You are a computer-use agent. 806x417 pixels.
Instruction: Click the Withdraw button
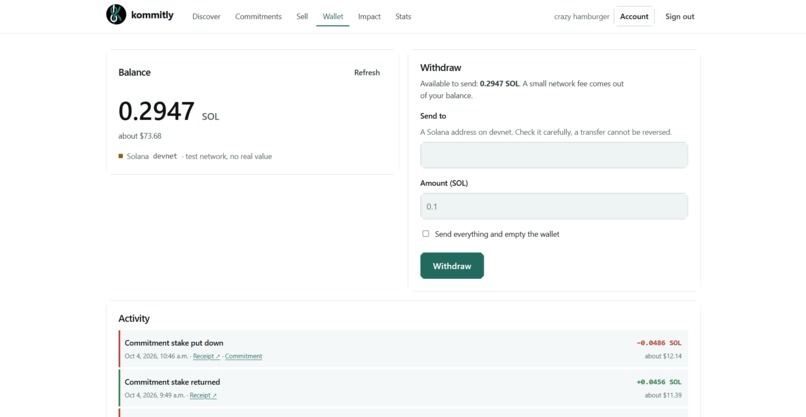tap(452, 266)
